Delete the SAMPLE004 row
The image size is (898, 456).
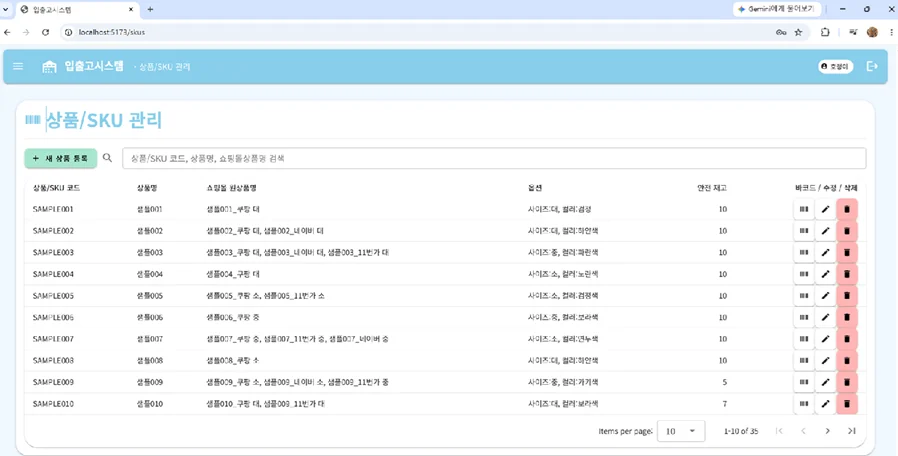point(847,274)
